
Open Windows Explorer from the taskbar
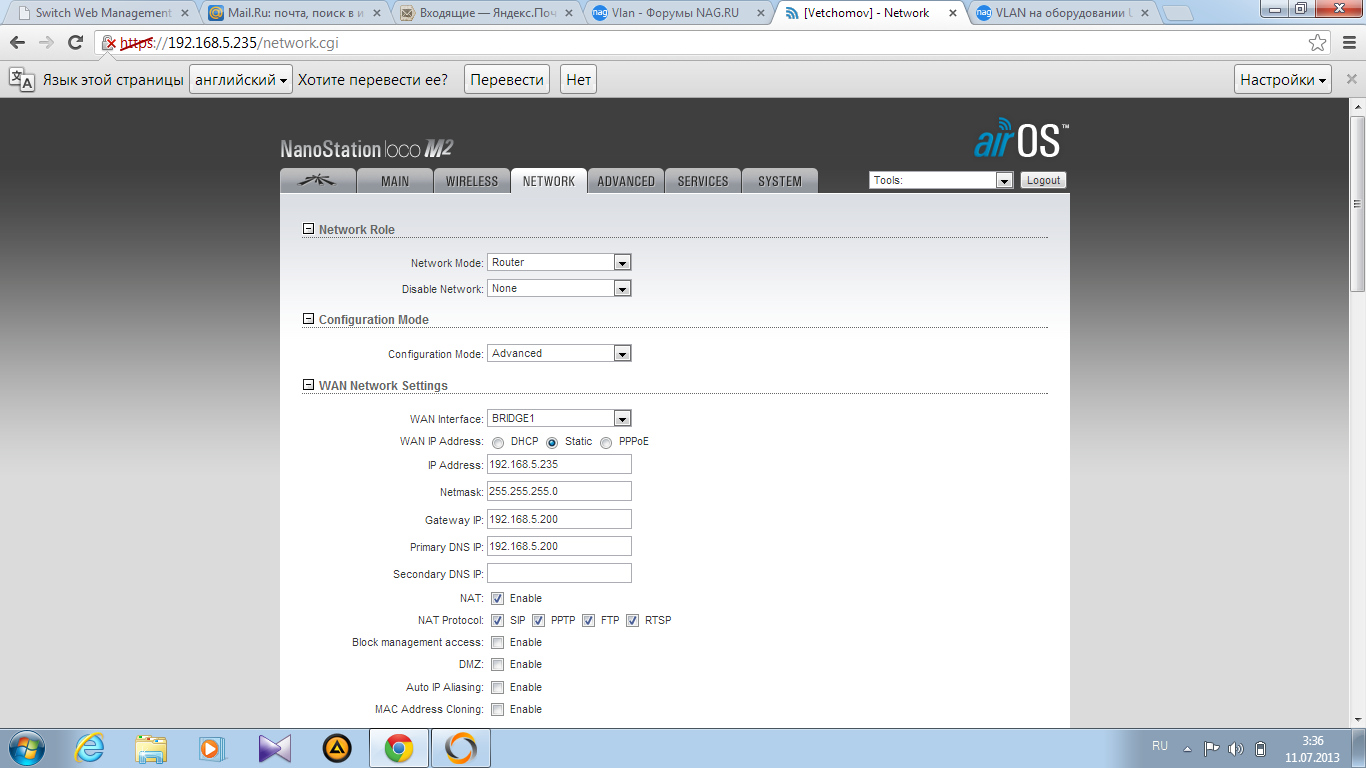[151, 748]
